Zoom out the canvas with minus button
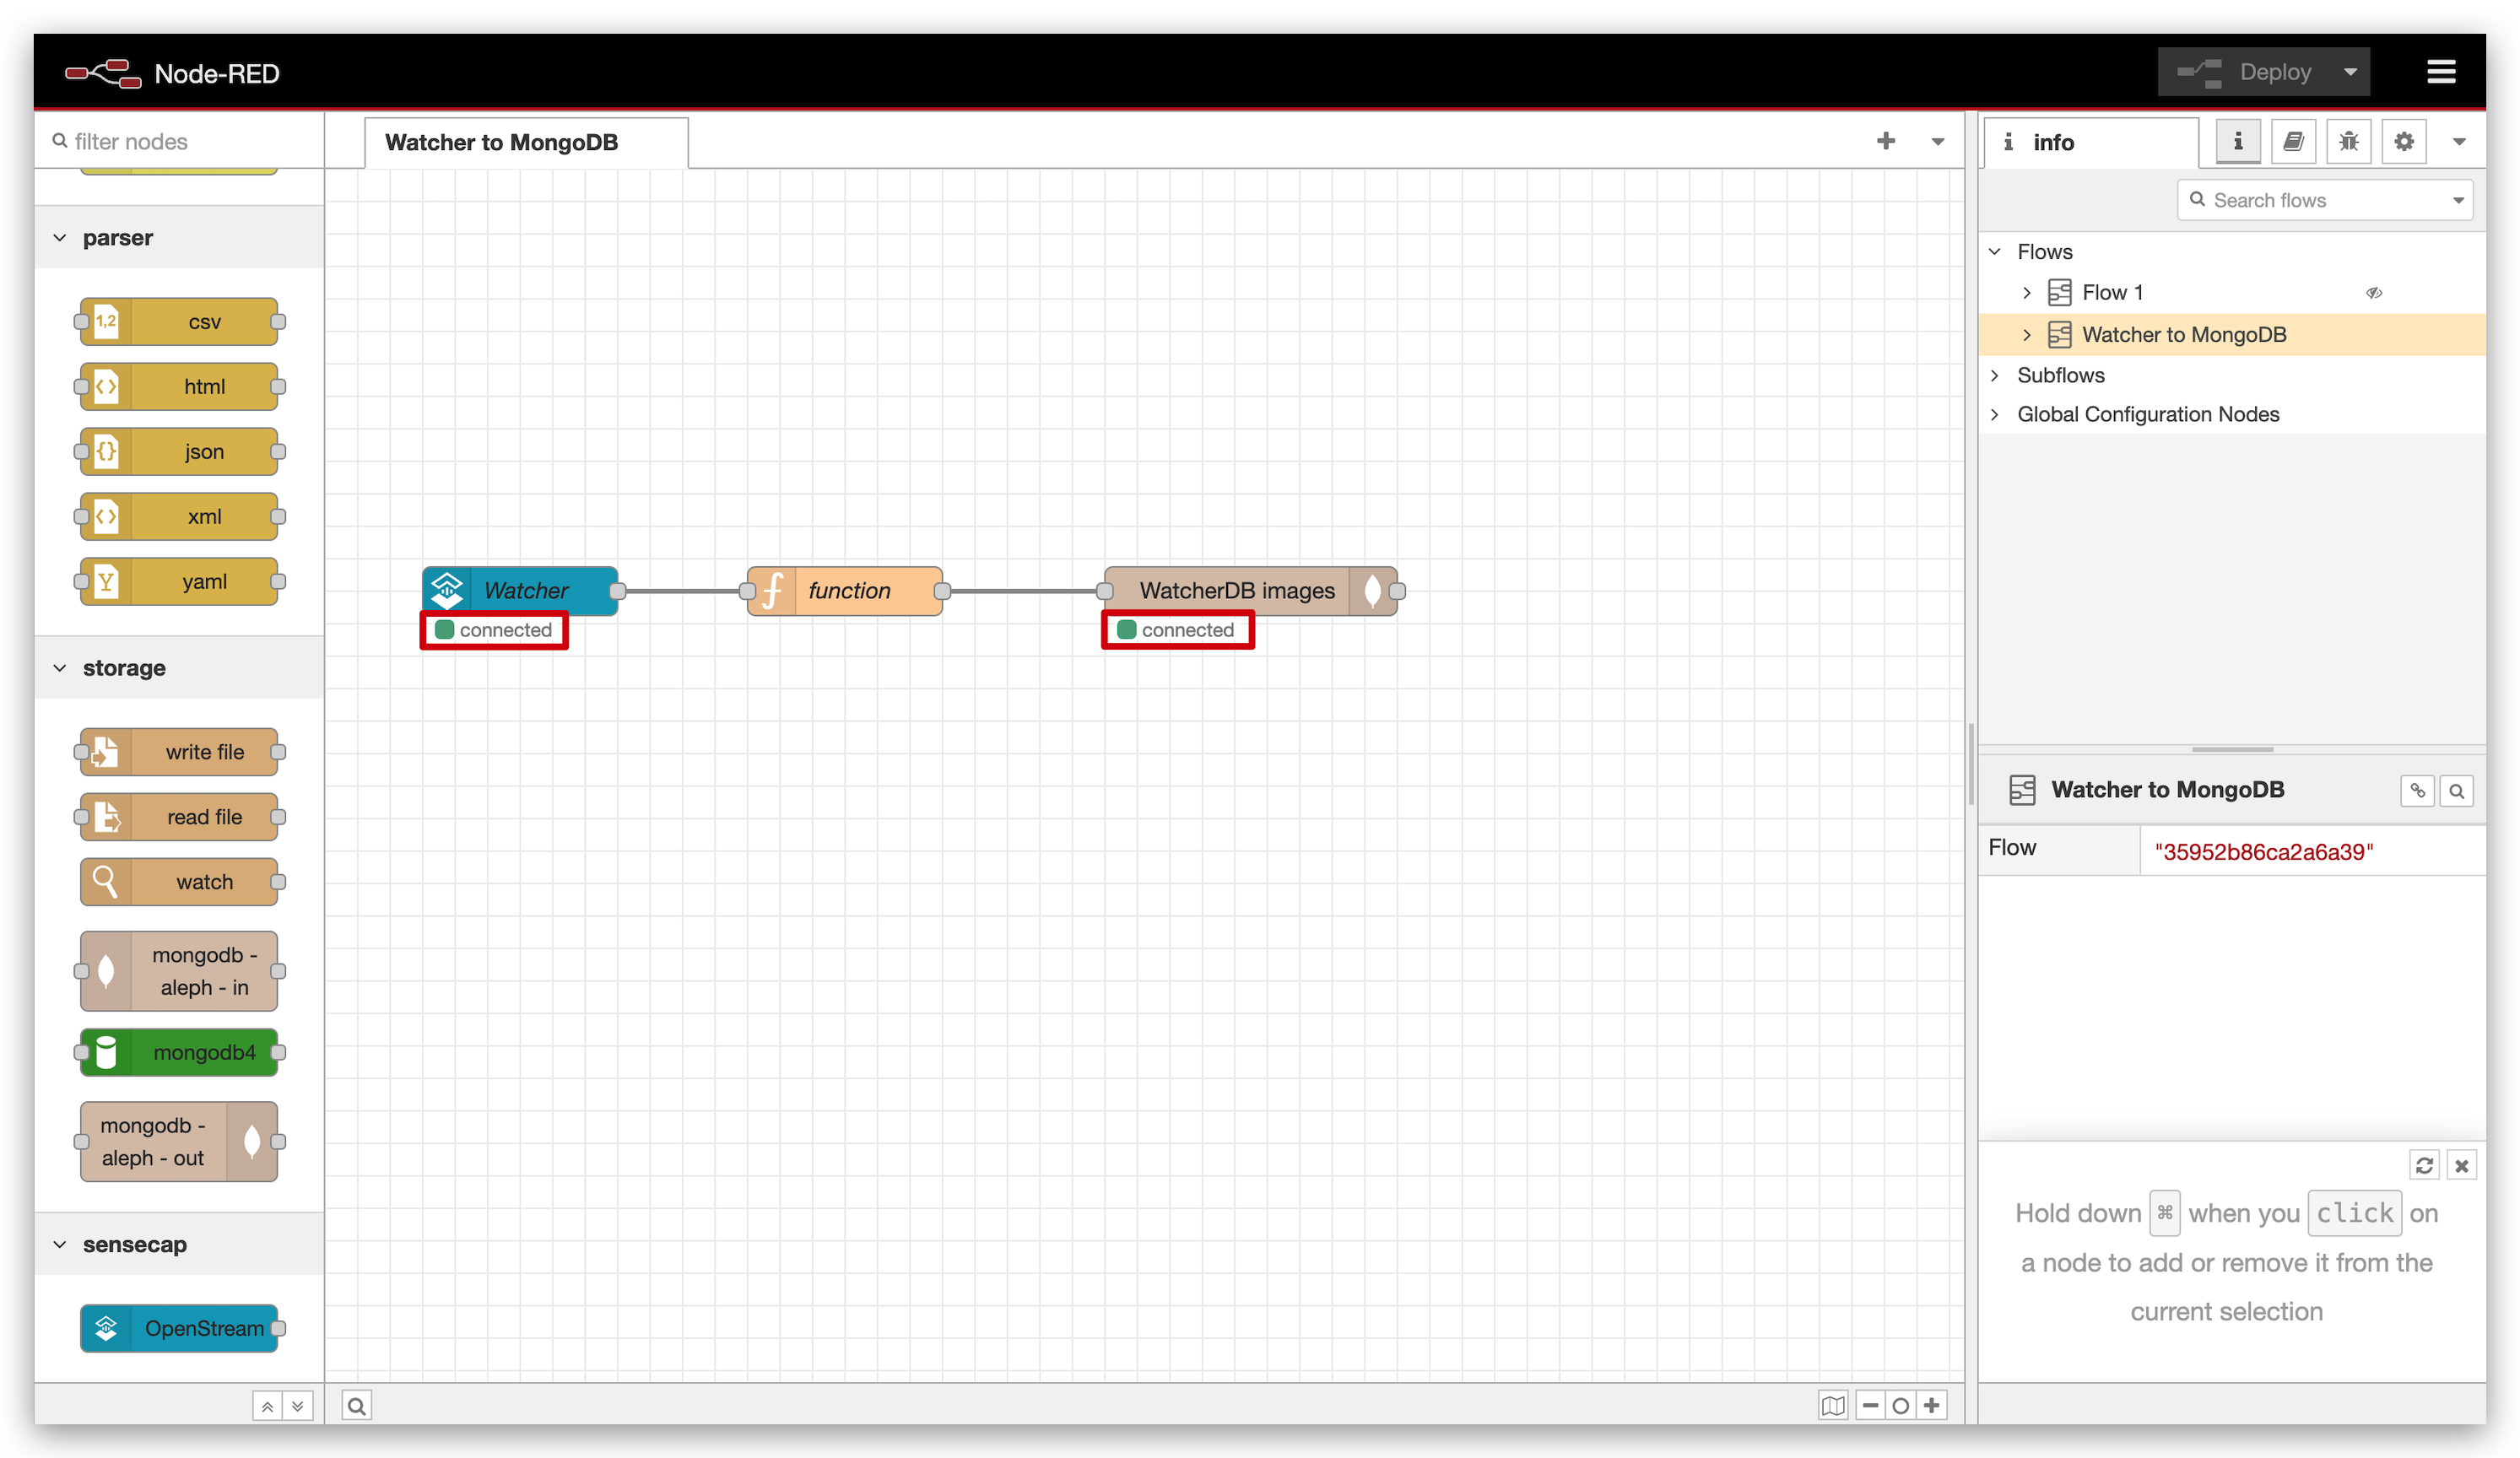 tap(1870, 1406)
